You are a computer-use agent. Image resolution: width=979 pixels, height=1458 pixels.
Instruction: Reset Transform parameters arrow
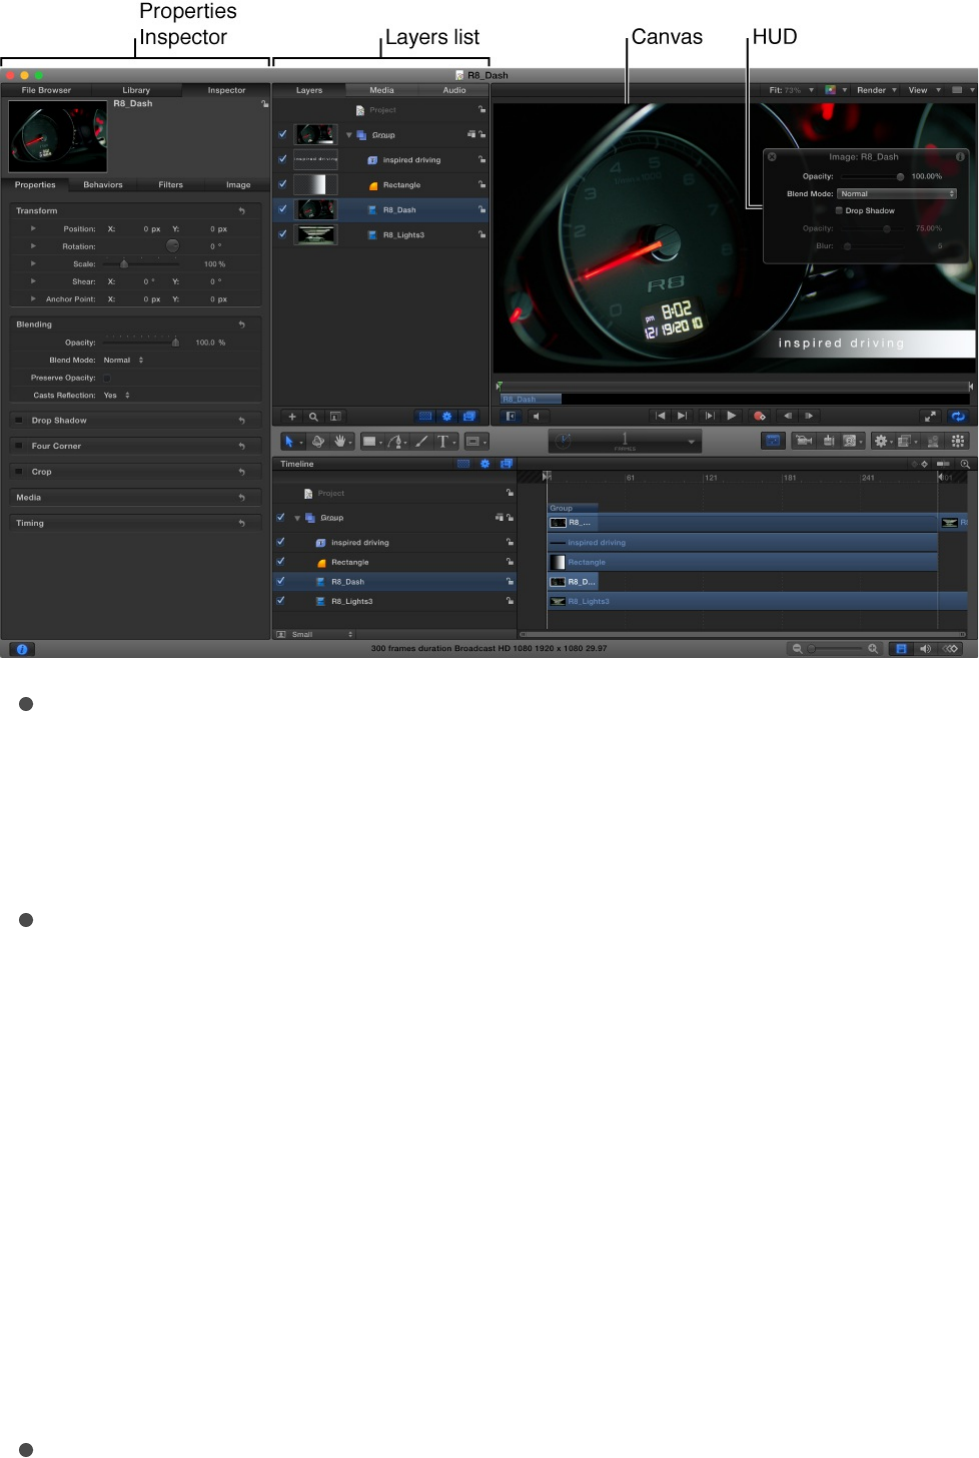pos(241,211)
